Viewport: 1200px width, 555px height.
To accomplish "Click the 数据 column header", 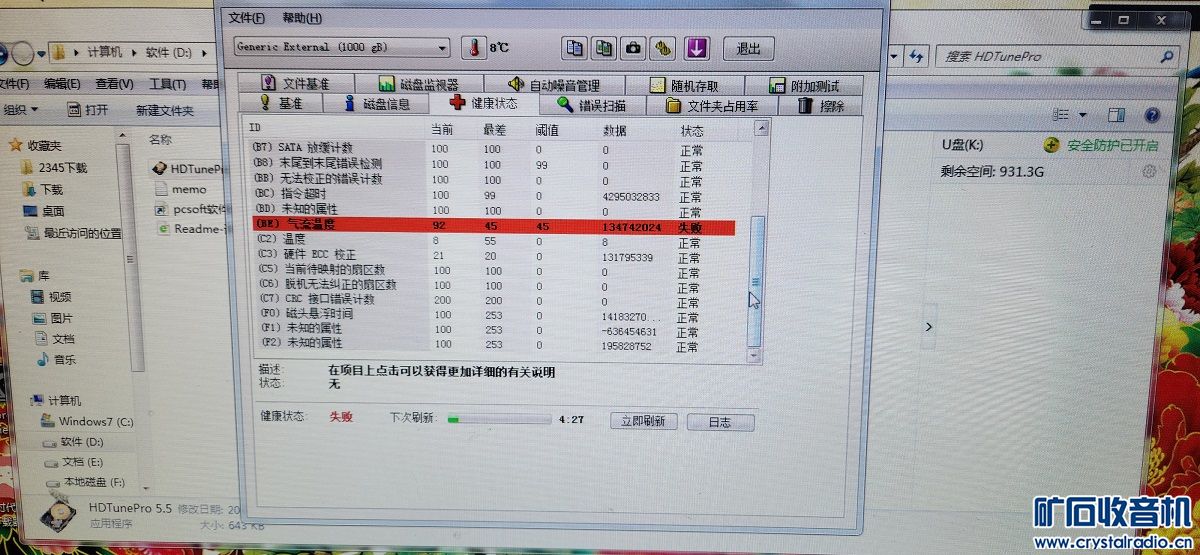I will tap(615, 131).
